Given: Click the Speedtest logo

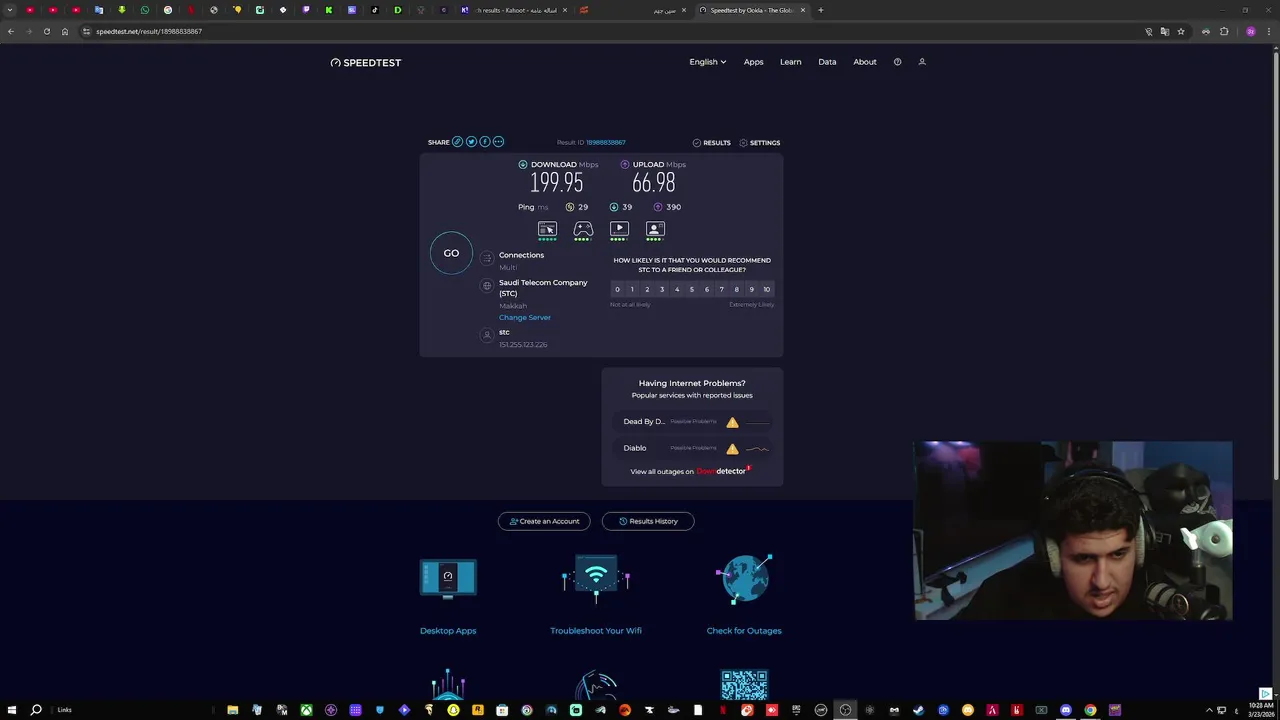Looking at the screenshot, I should point(366,62).
